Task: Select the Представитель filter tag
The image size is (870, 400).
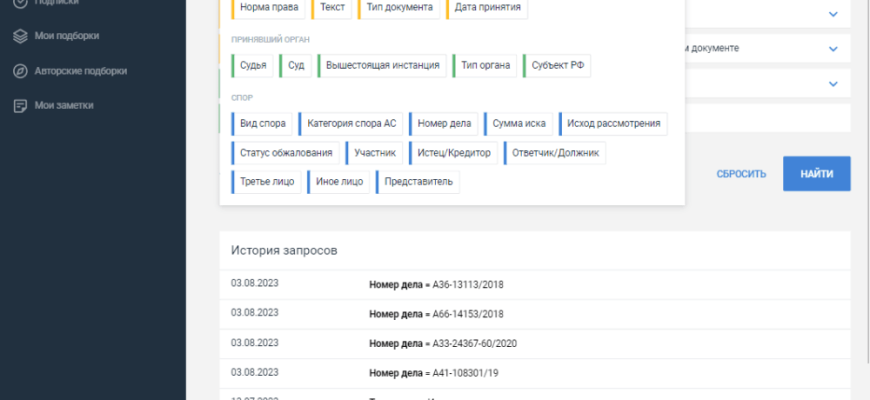Action: point(418,182)
